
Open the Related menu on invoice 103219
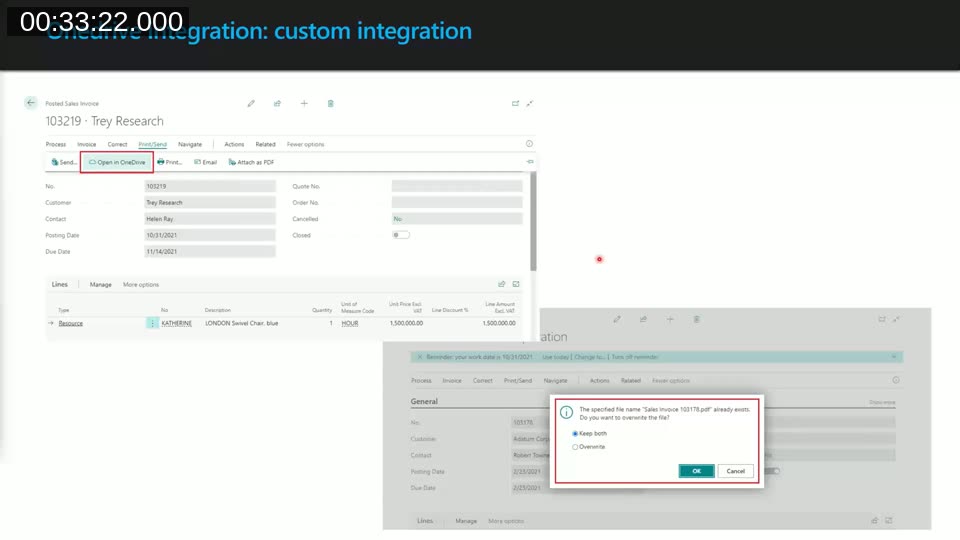point(265,144)
